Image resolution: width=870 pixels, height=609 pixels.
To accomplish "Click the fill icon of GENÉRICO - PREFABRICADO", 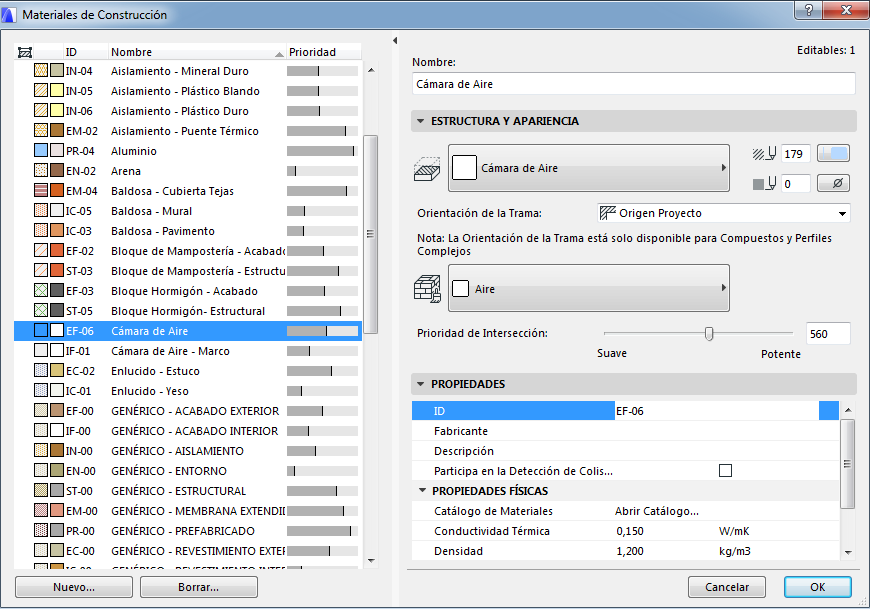I will (41, 530).
